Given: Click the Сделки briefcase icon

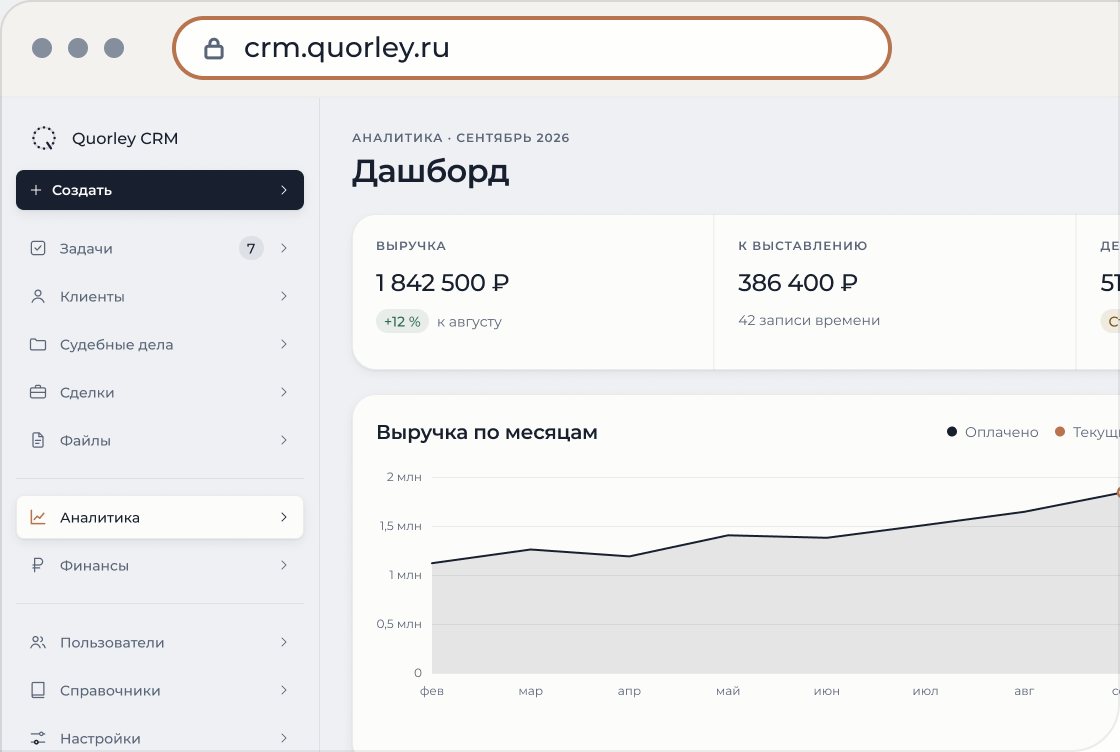Looking at the screenshot, I should click(x=38, y=392).
